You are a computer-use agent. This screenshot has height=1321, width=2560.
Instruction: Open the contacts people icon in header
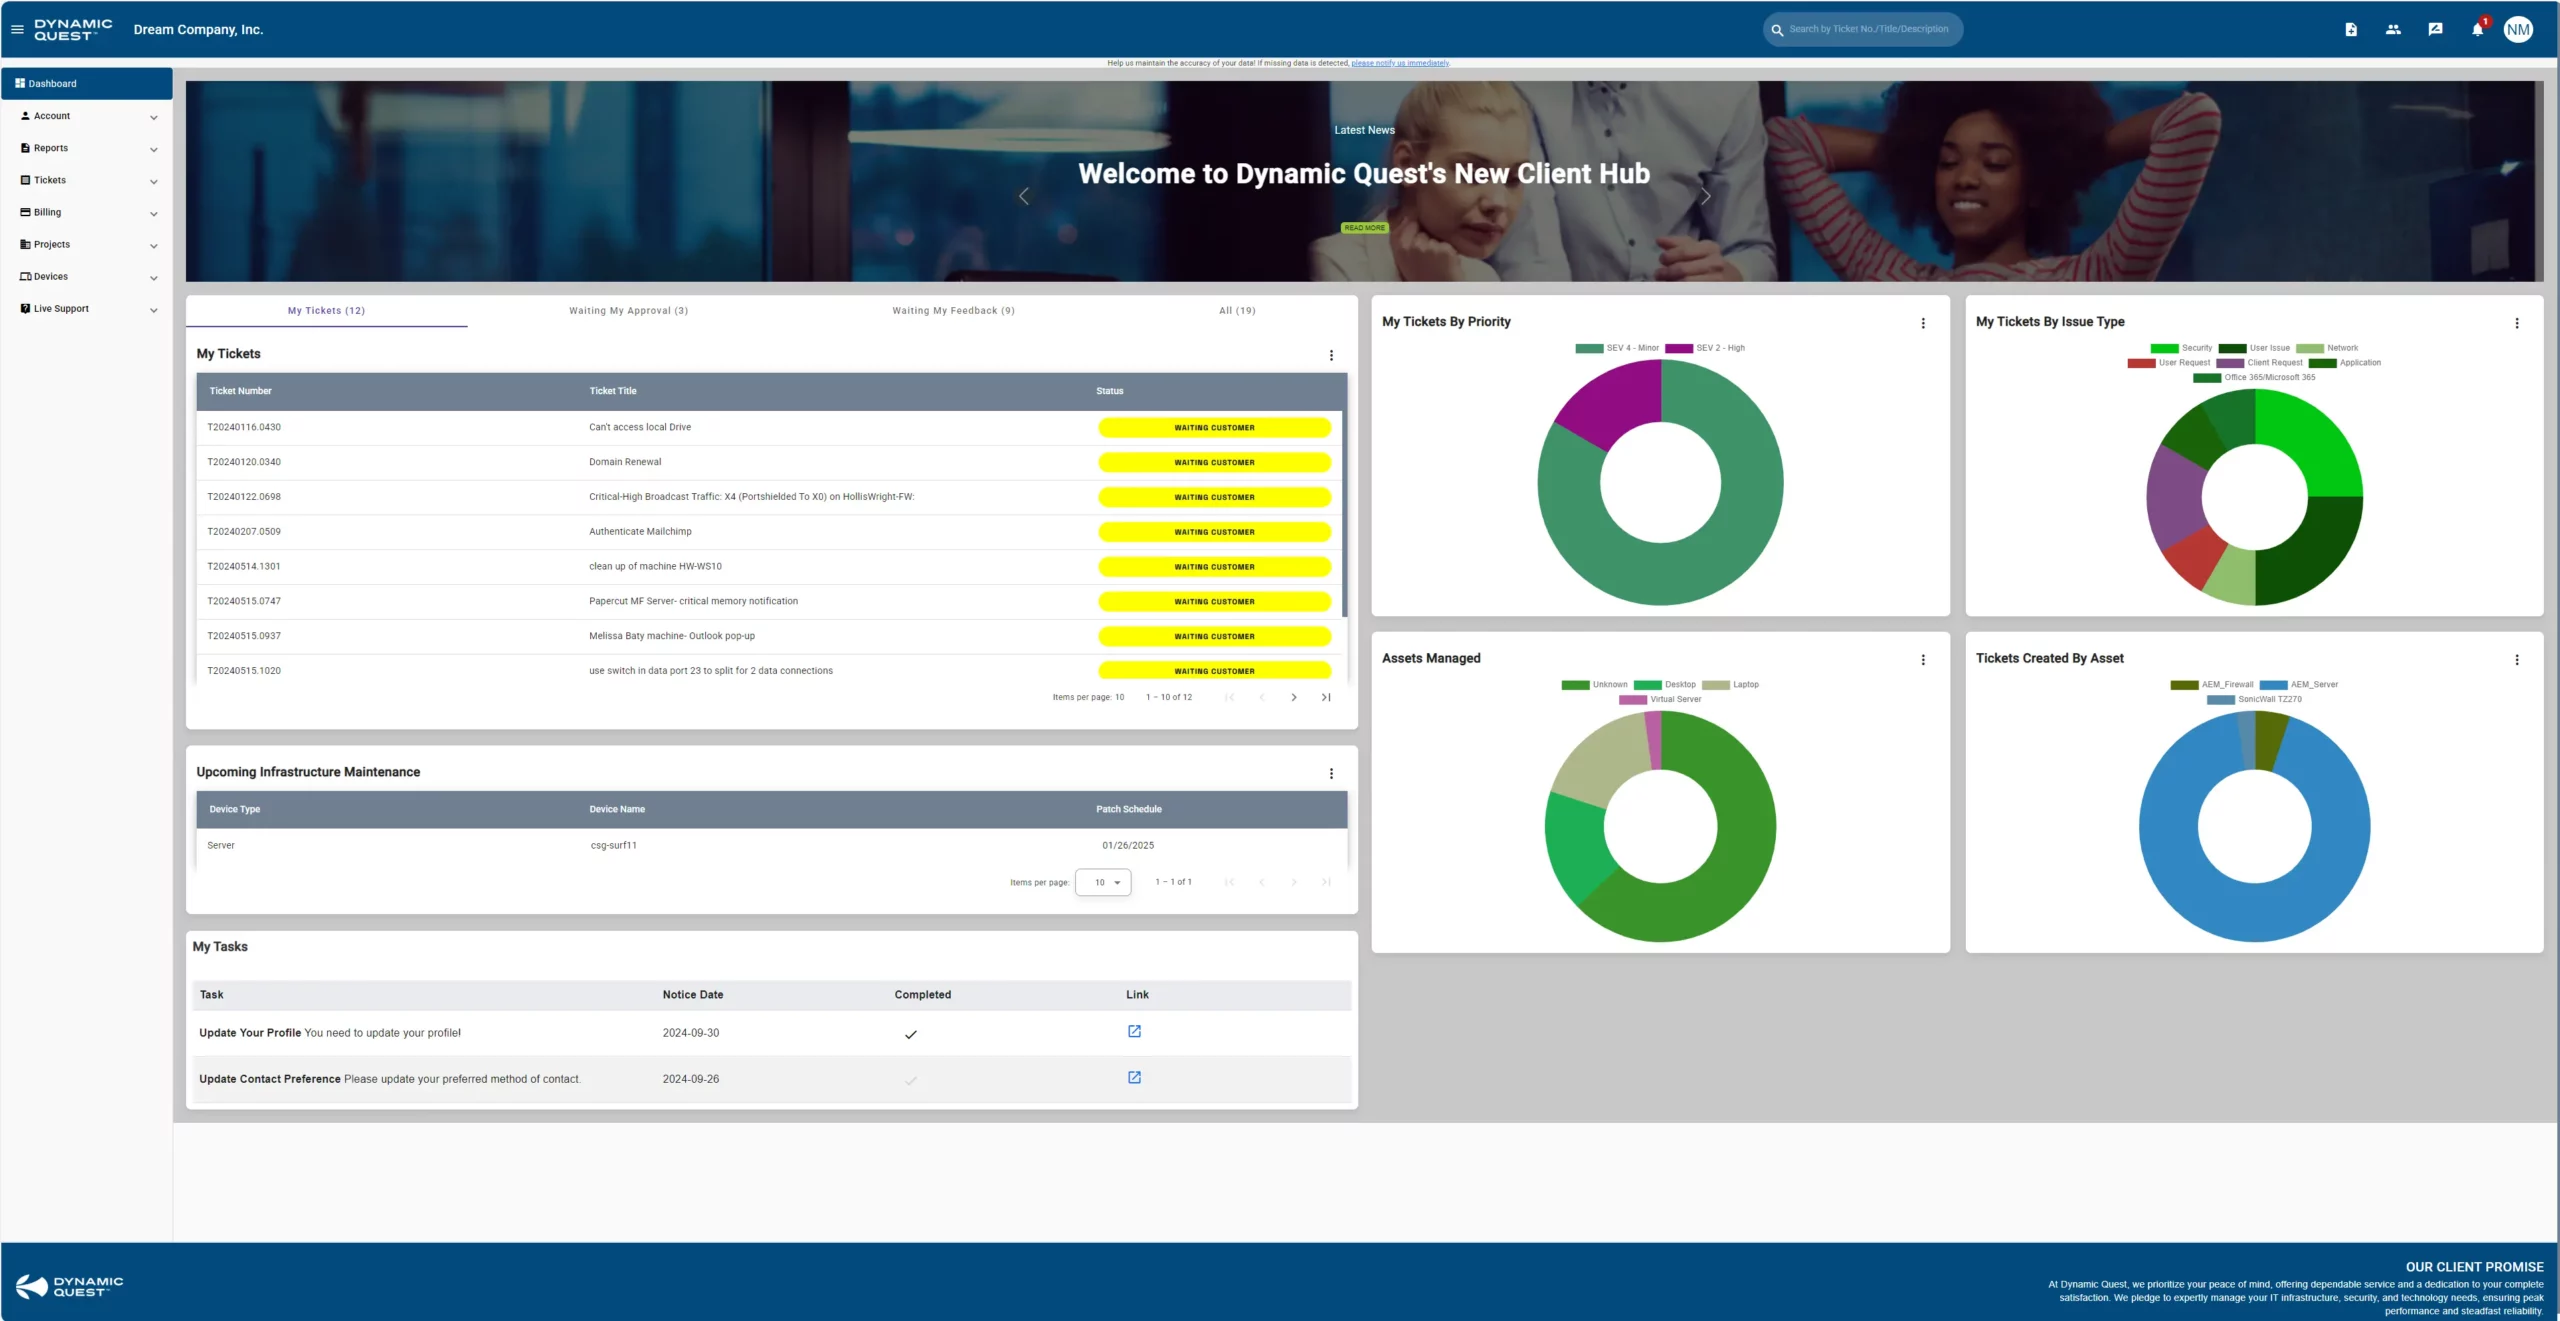click(x=2393, y=29)
